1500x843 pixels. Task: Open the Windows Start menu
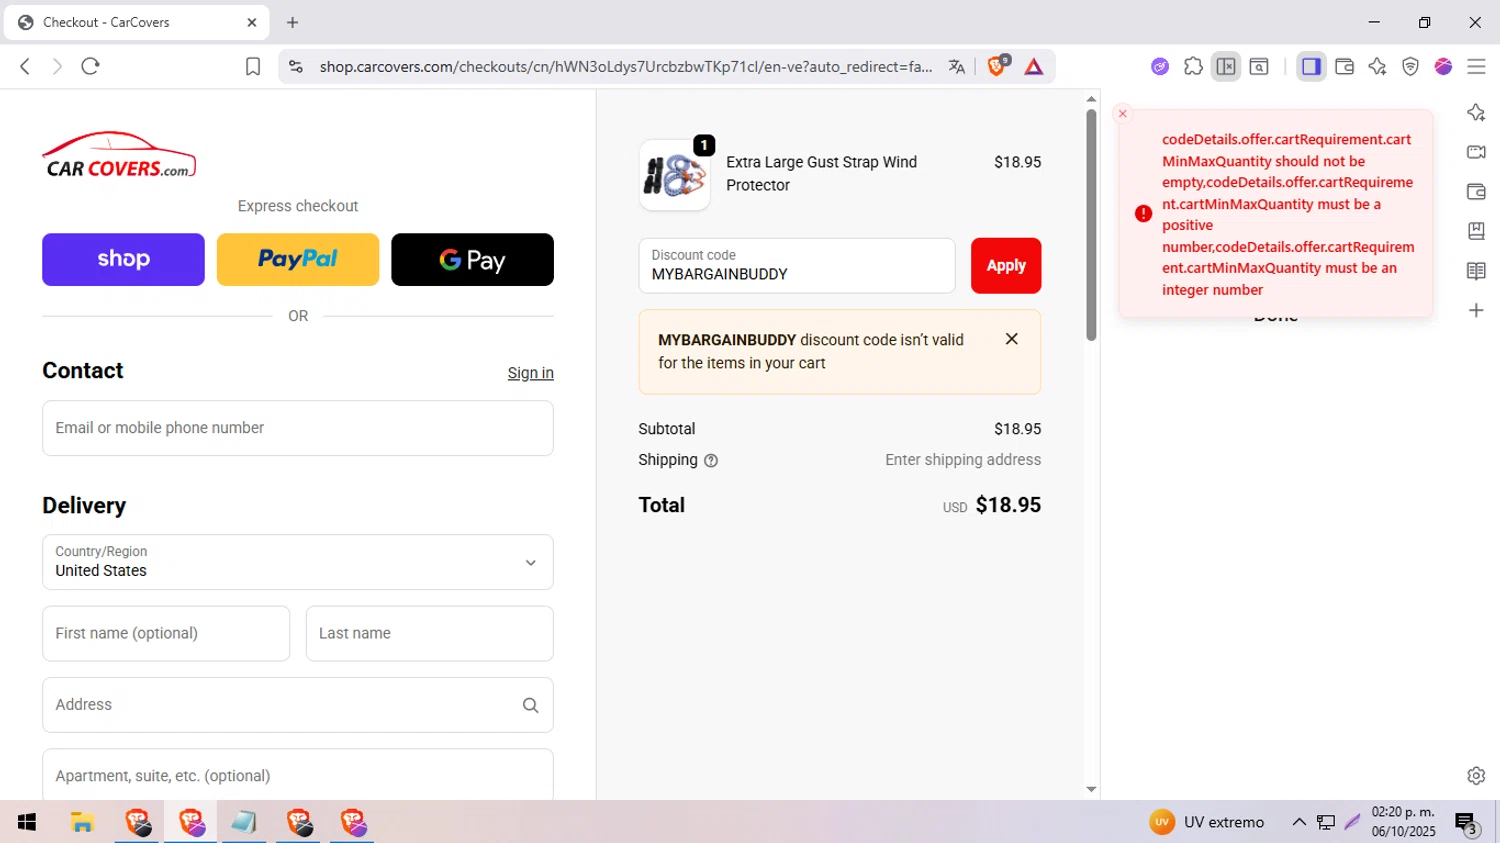27,822
